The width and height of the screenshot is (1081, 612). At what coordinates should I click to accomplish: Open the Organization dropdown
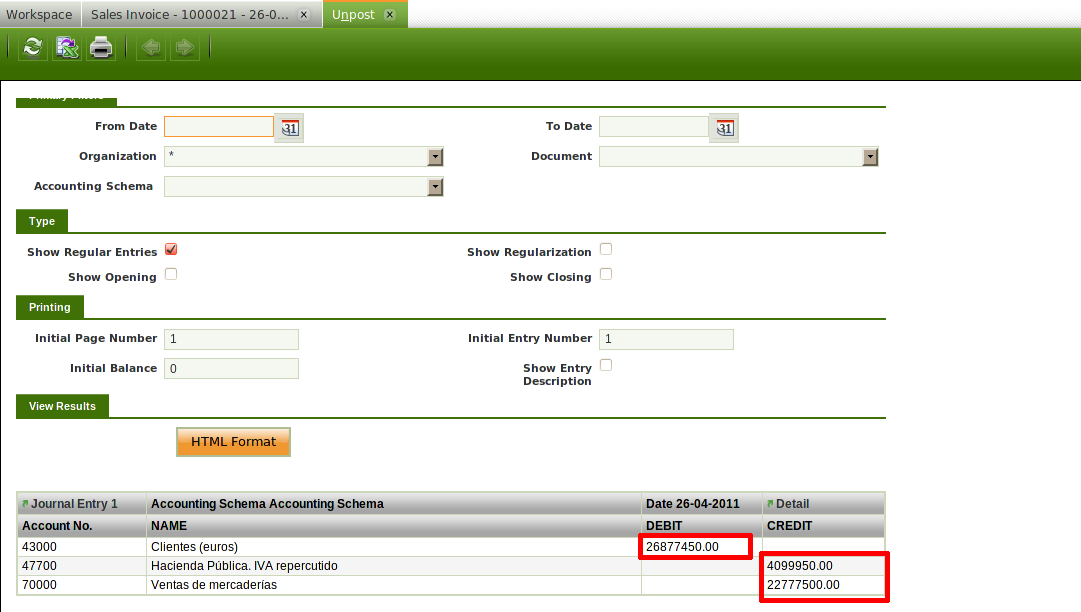(435, 157)
